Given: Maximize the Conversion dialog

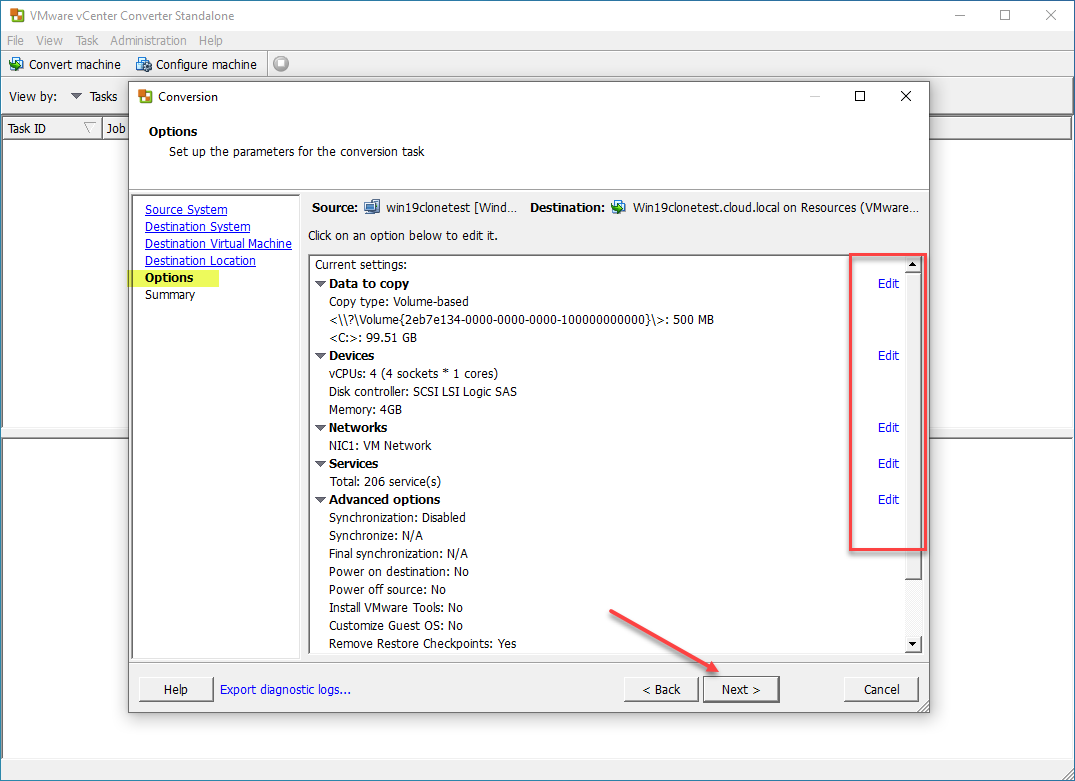Looking at the screenshot, I should [x=860, y=97].
